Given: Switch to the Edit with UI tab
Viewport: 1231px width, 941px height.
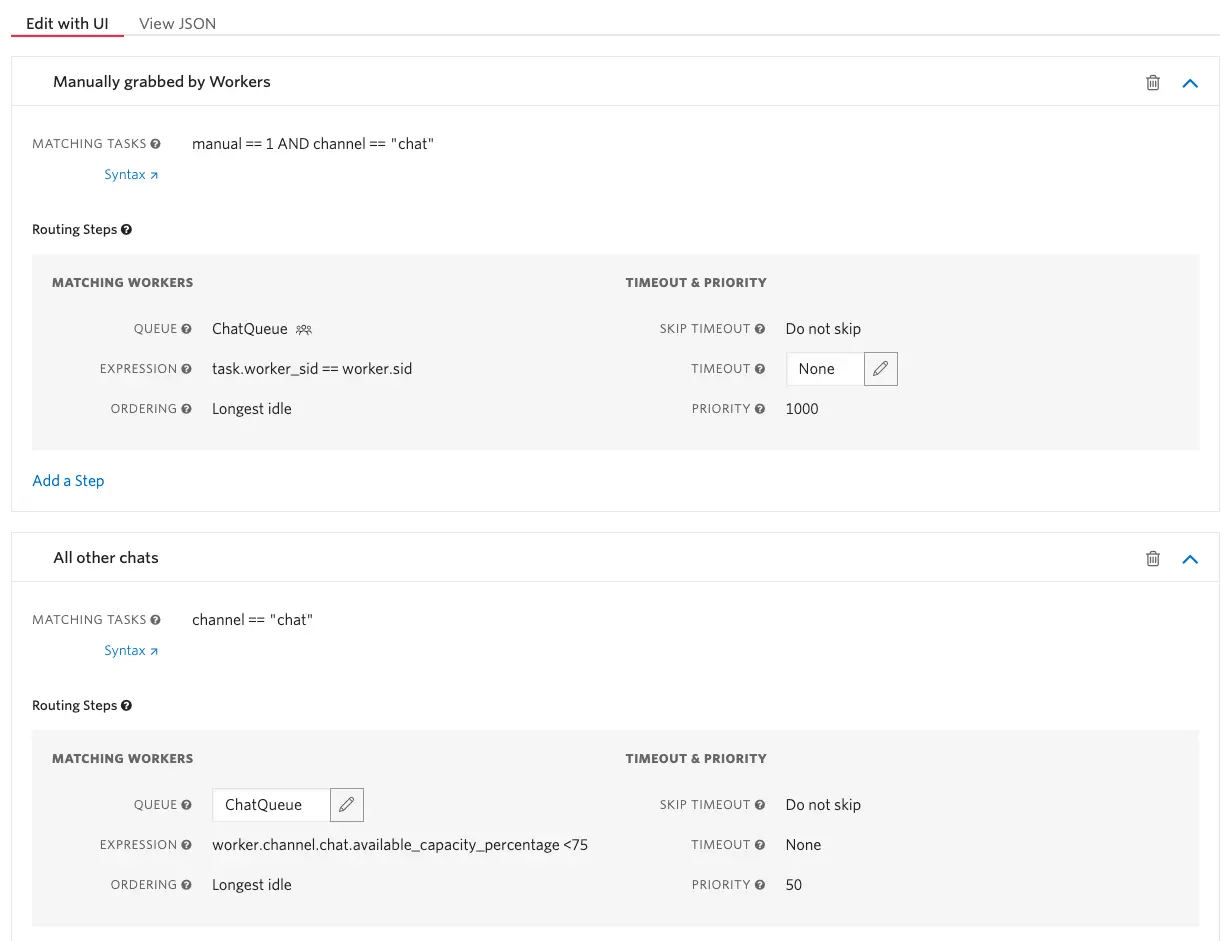Looking at the screenshot, I should pyautogui.click(x=67, y=23).
